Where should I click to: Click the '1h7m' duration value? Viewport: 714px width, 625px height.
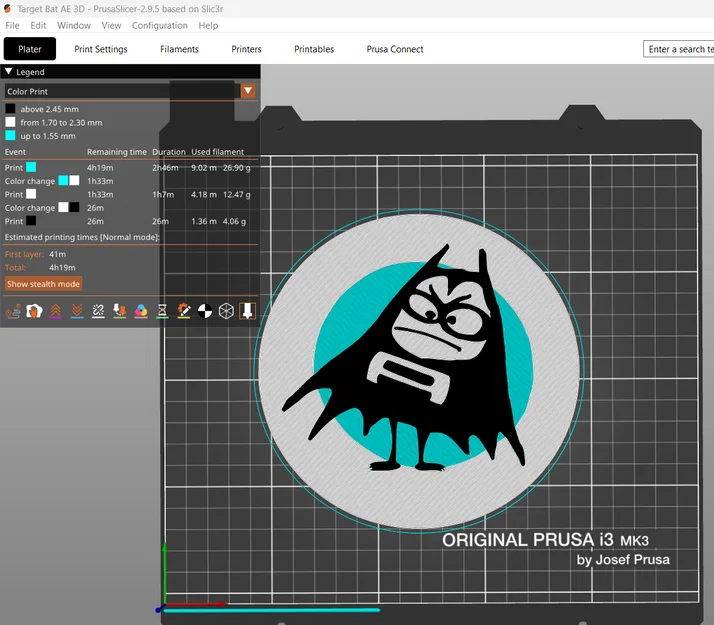[163, 194]
